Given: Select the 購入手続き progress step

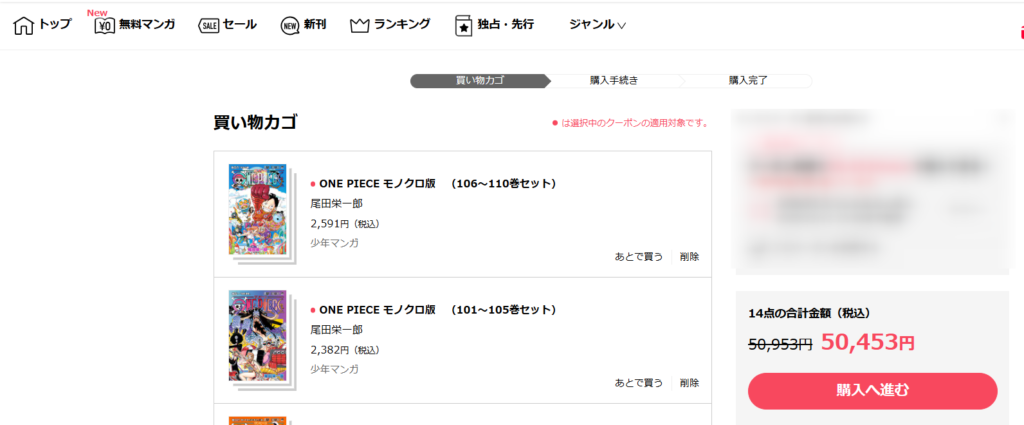Looking at the screenshot, I should (x=613, y=80).
